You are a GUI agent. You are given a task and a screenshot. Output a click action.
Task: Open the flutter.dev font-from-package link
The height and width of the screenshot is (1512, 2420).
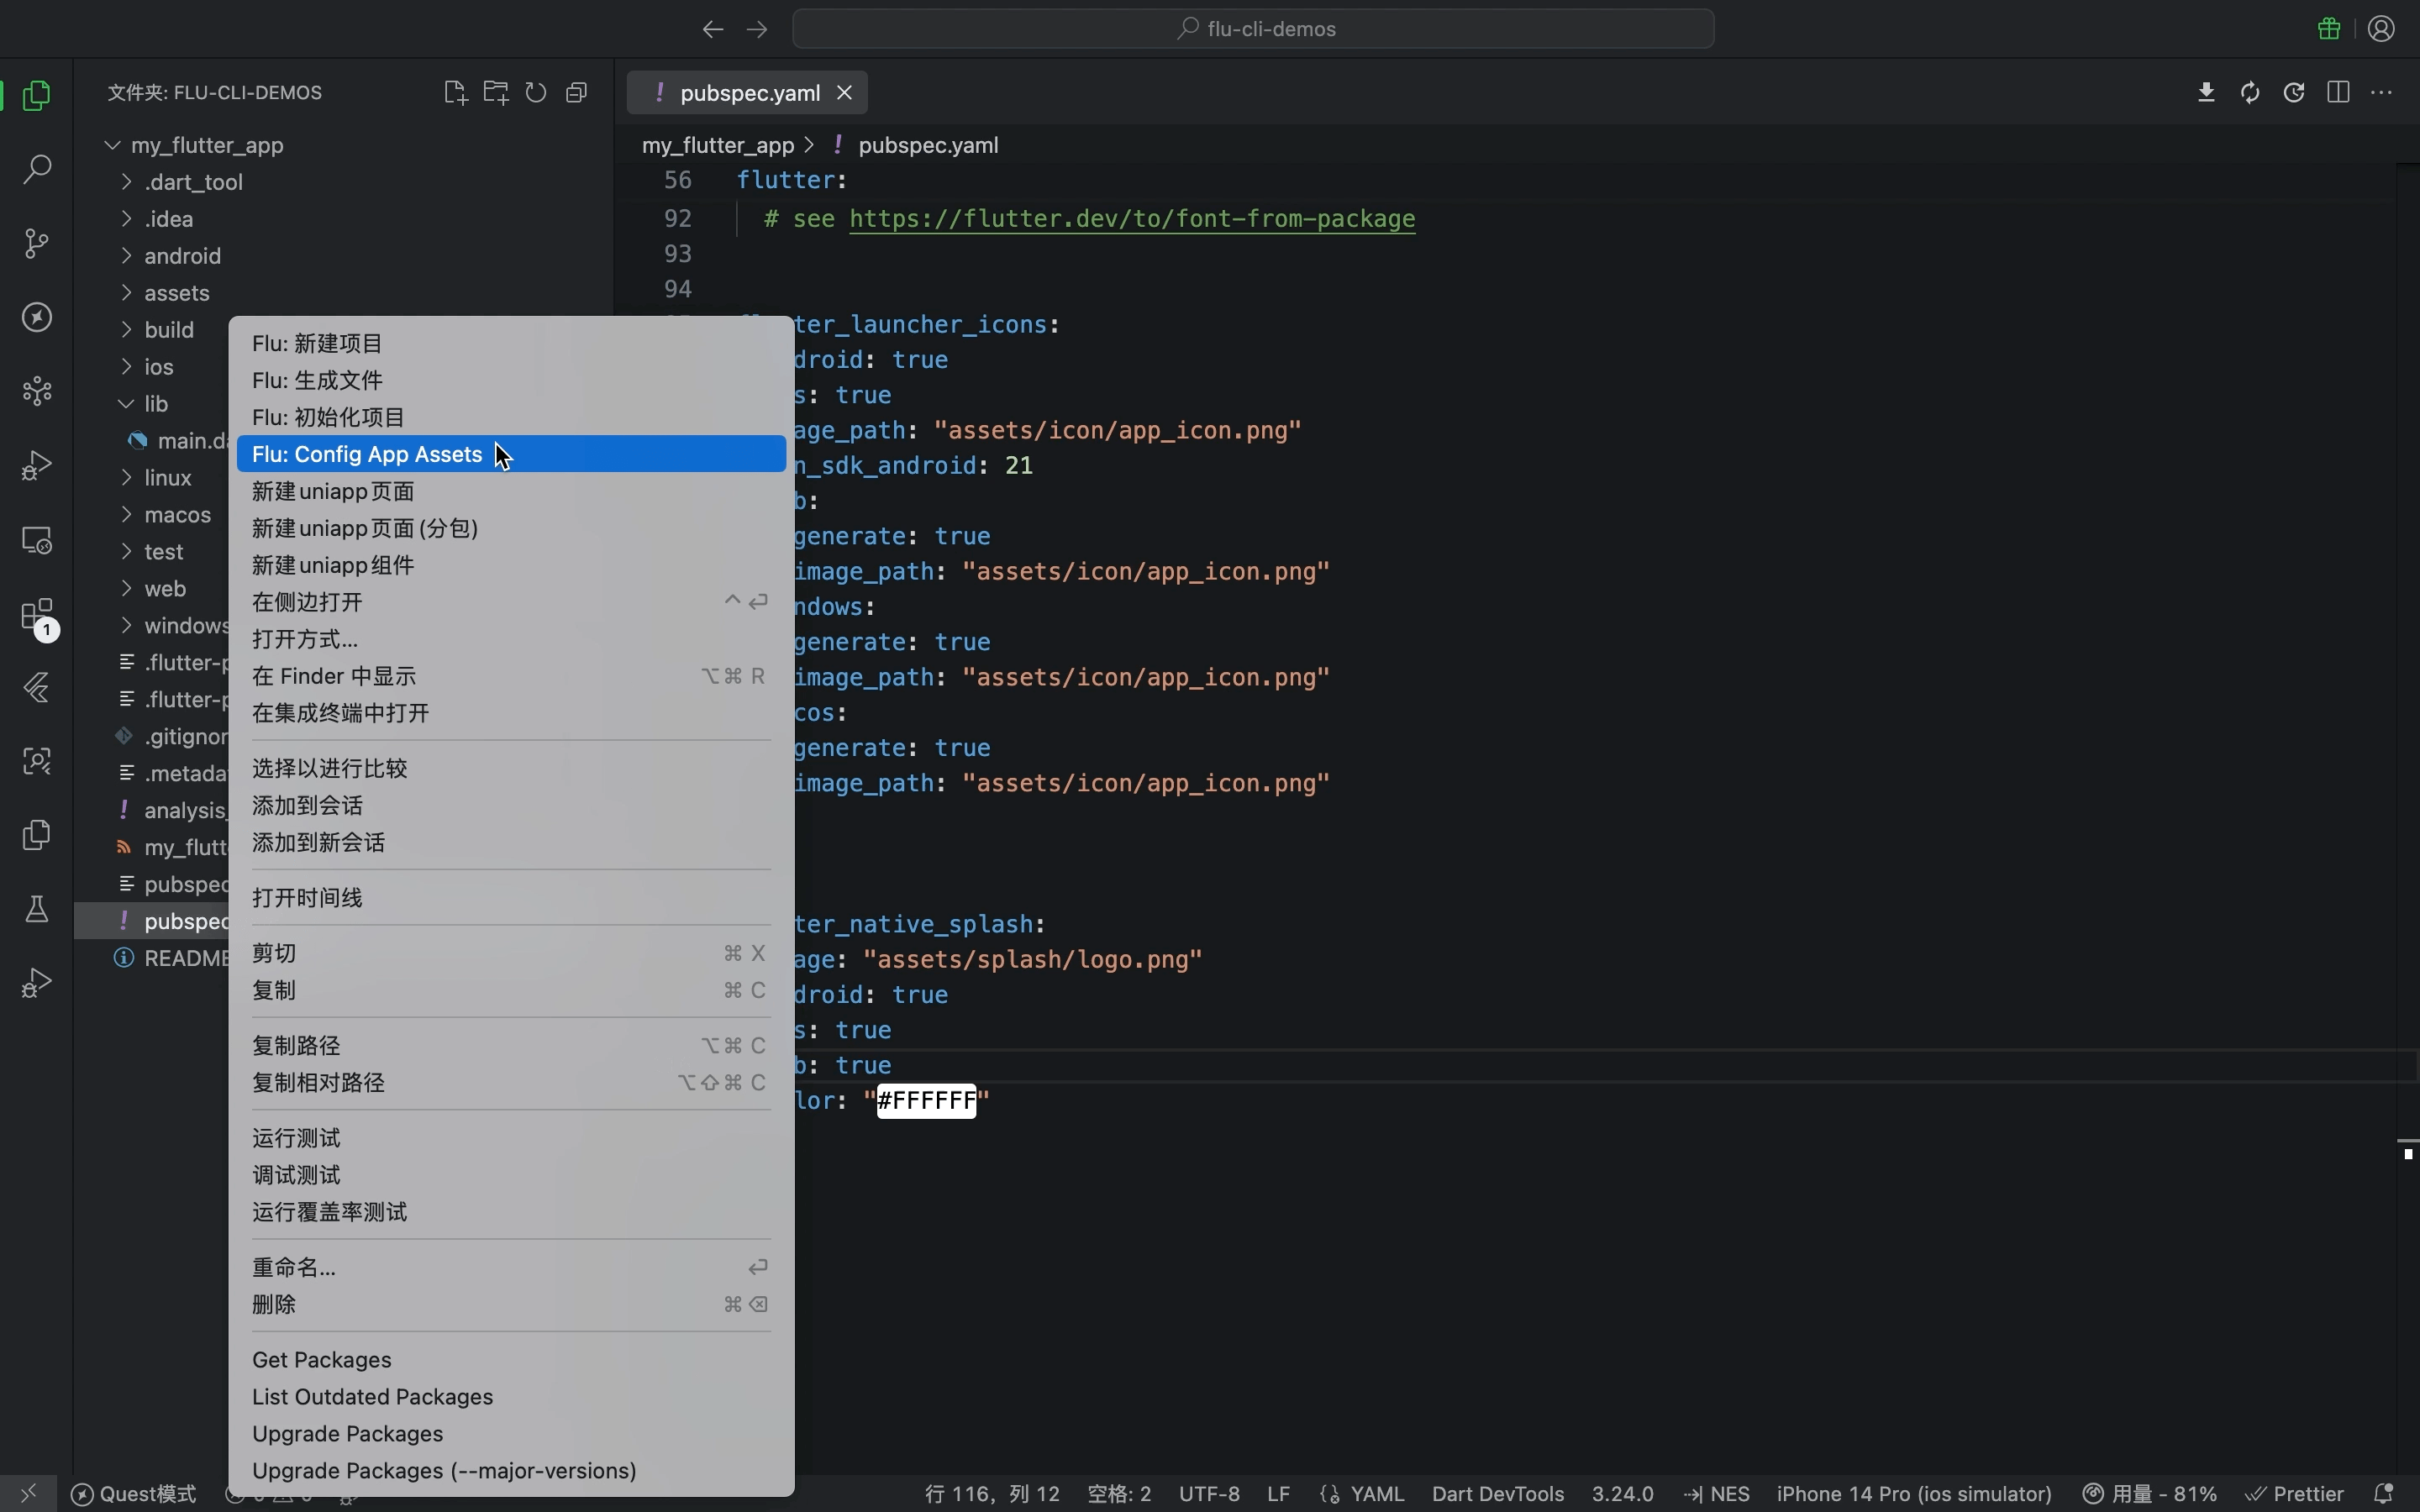(1131, 220)
